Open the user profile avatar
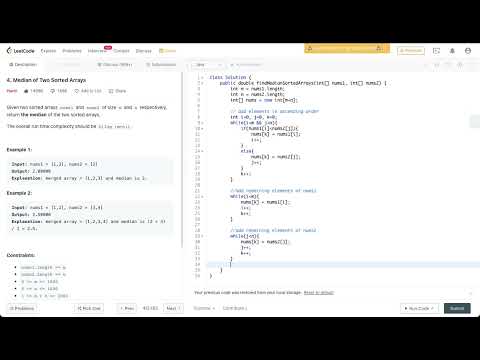 pos(468,51)
